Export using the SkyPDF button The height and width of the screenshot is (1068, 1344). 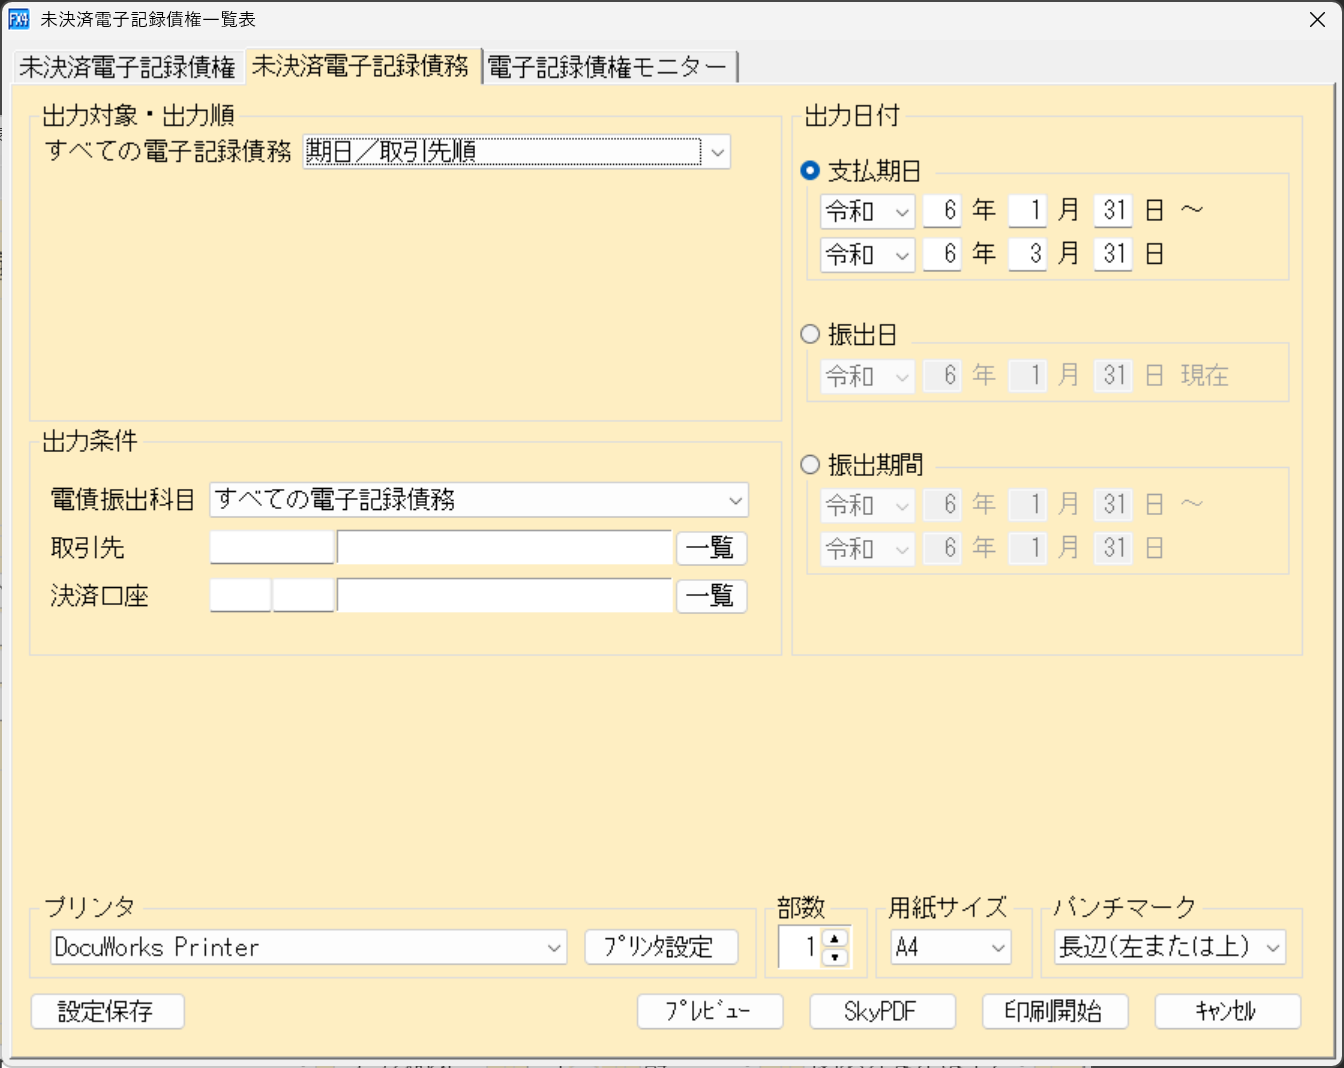882,1011
